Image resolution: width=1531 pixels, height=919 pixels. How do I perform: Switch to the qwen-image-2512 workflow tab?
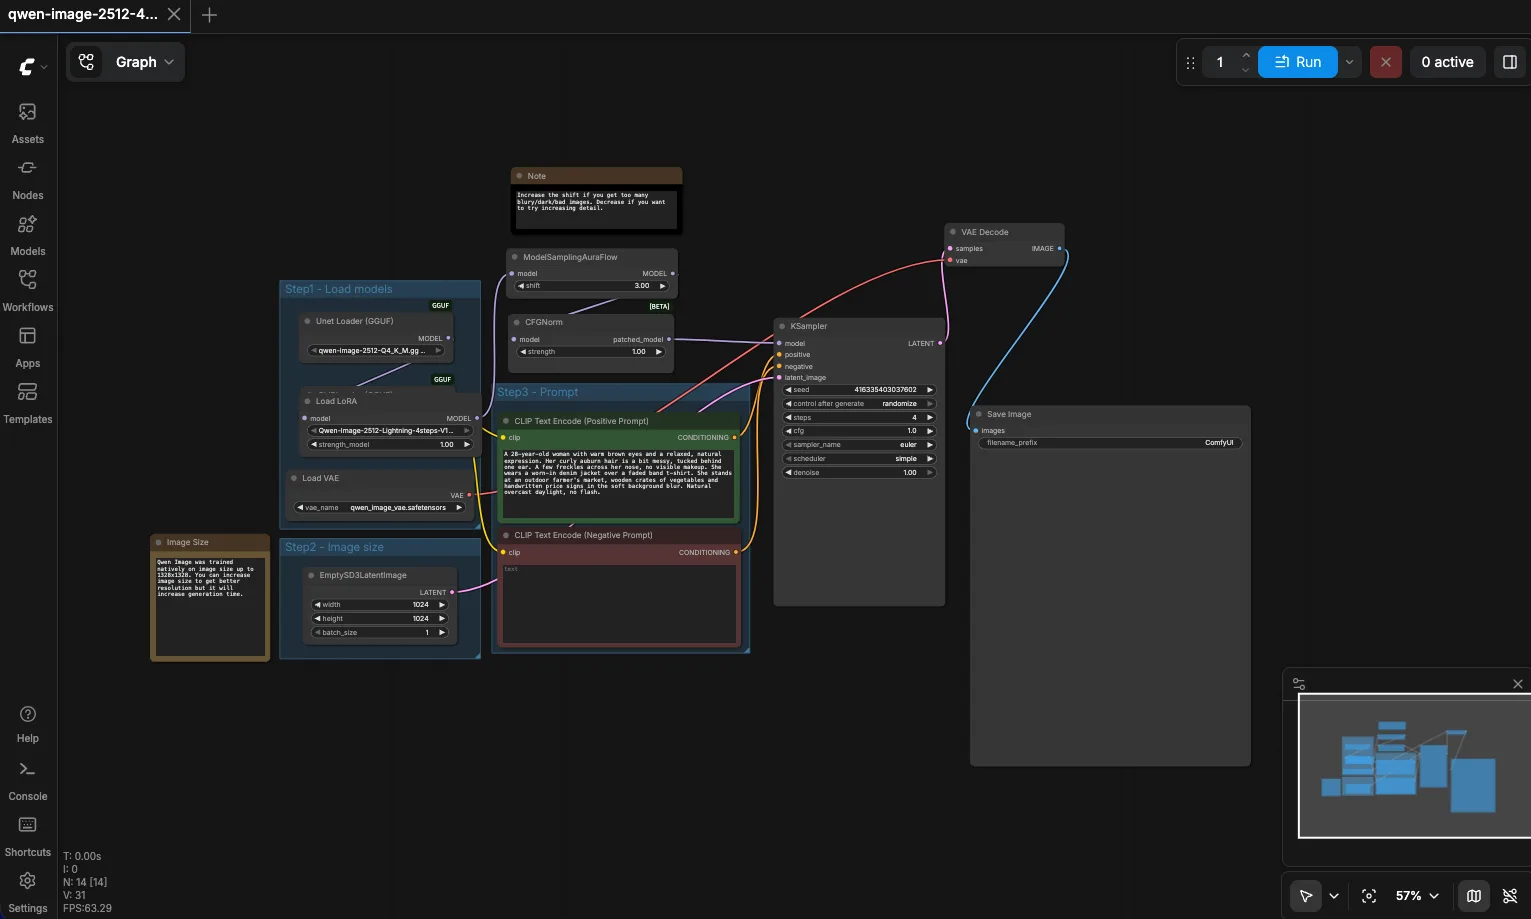(x=83, y=14)
